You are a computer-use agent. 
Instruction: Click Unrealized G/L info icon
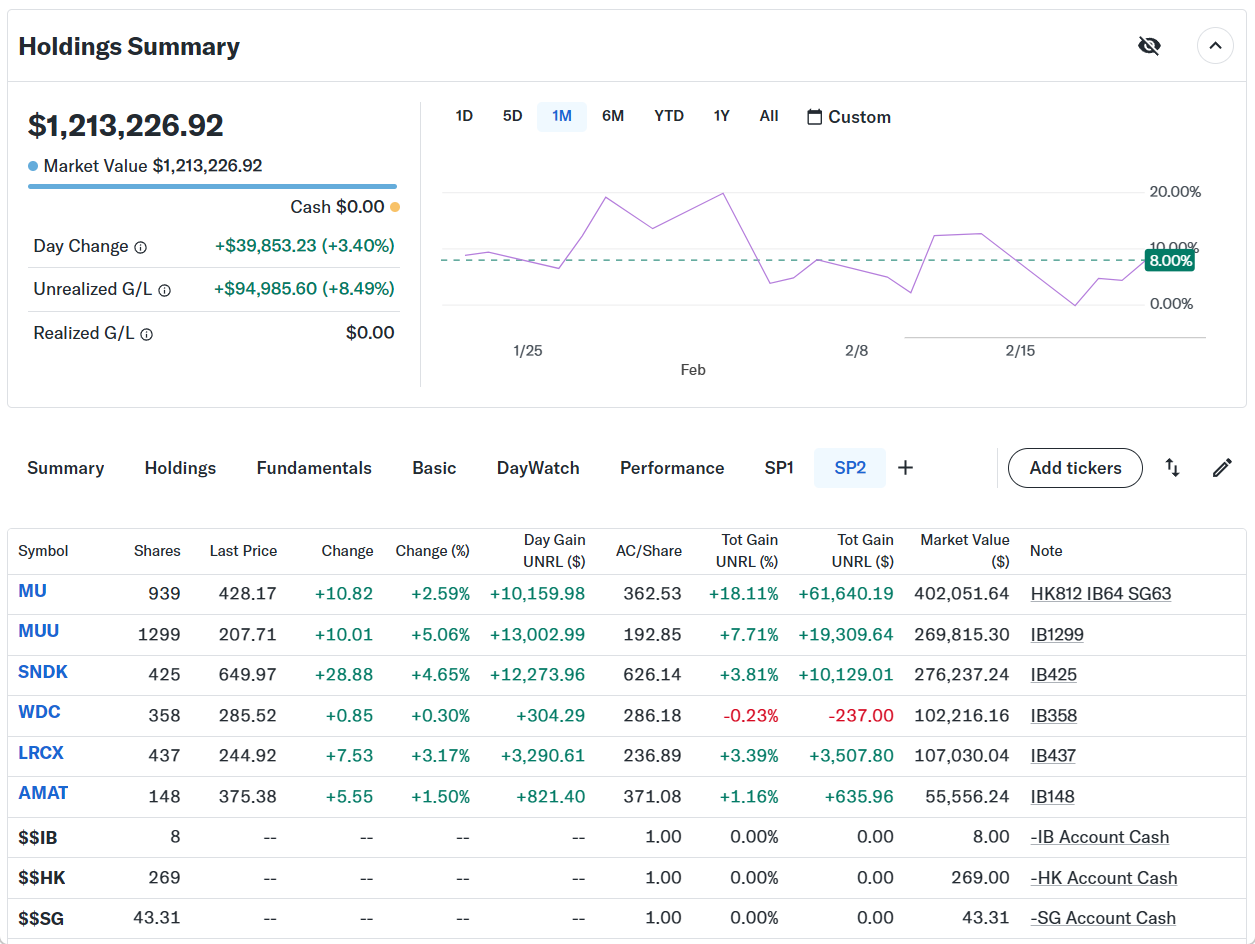164,290
